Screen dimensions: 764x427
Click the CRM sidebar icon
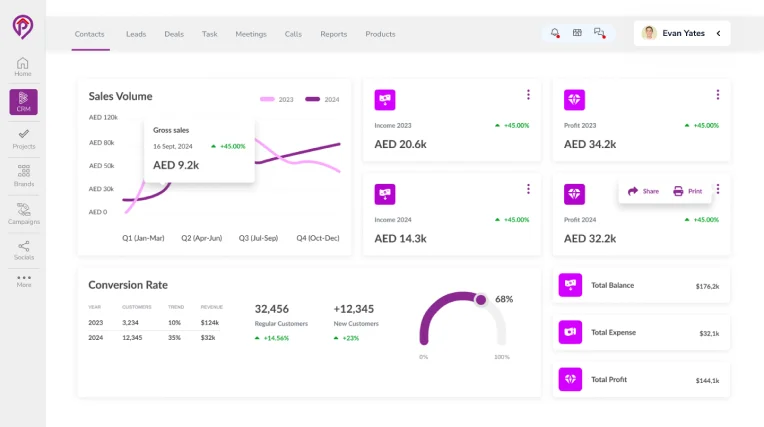click(23, 102)
